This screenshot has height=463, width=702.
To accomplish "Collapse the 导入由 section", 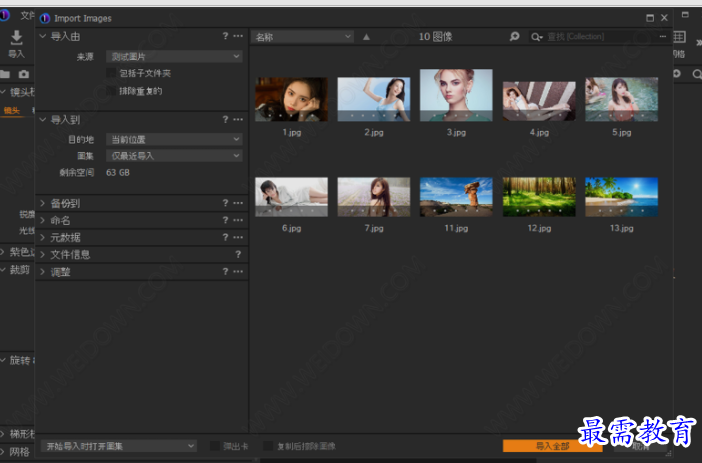I will coord(43,36).
